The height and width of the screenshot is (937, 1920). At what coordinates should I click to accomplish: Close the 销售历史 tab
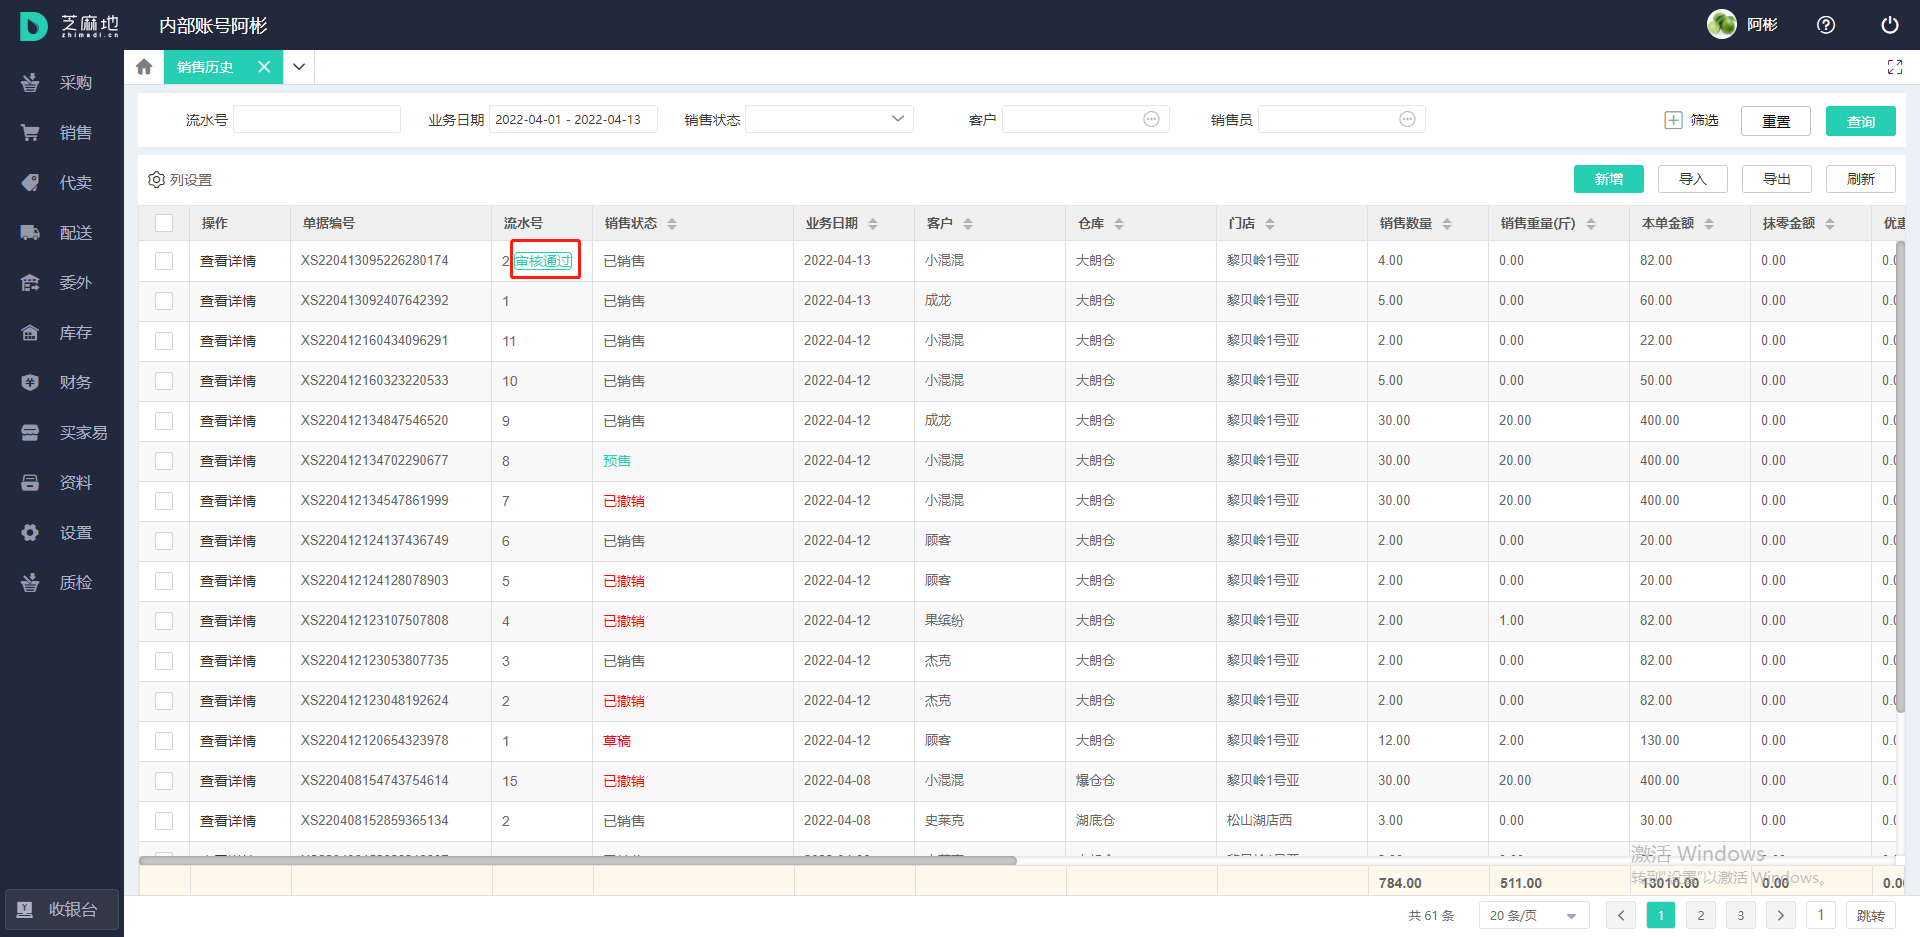pos(264,67)
